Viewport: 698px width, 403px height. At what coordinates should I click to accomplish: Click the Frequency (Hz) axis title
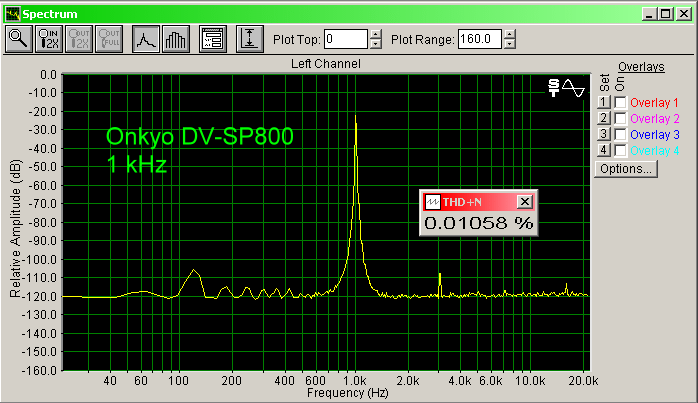(x=347, y=393)
